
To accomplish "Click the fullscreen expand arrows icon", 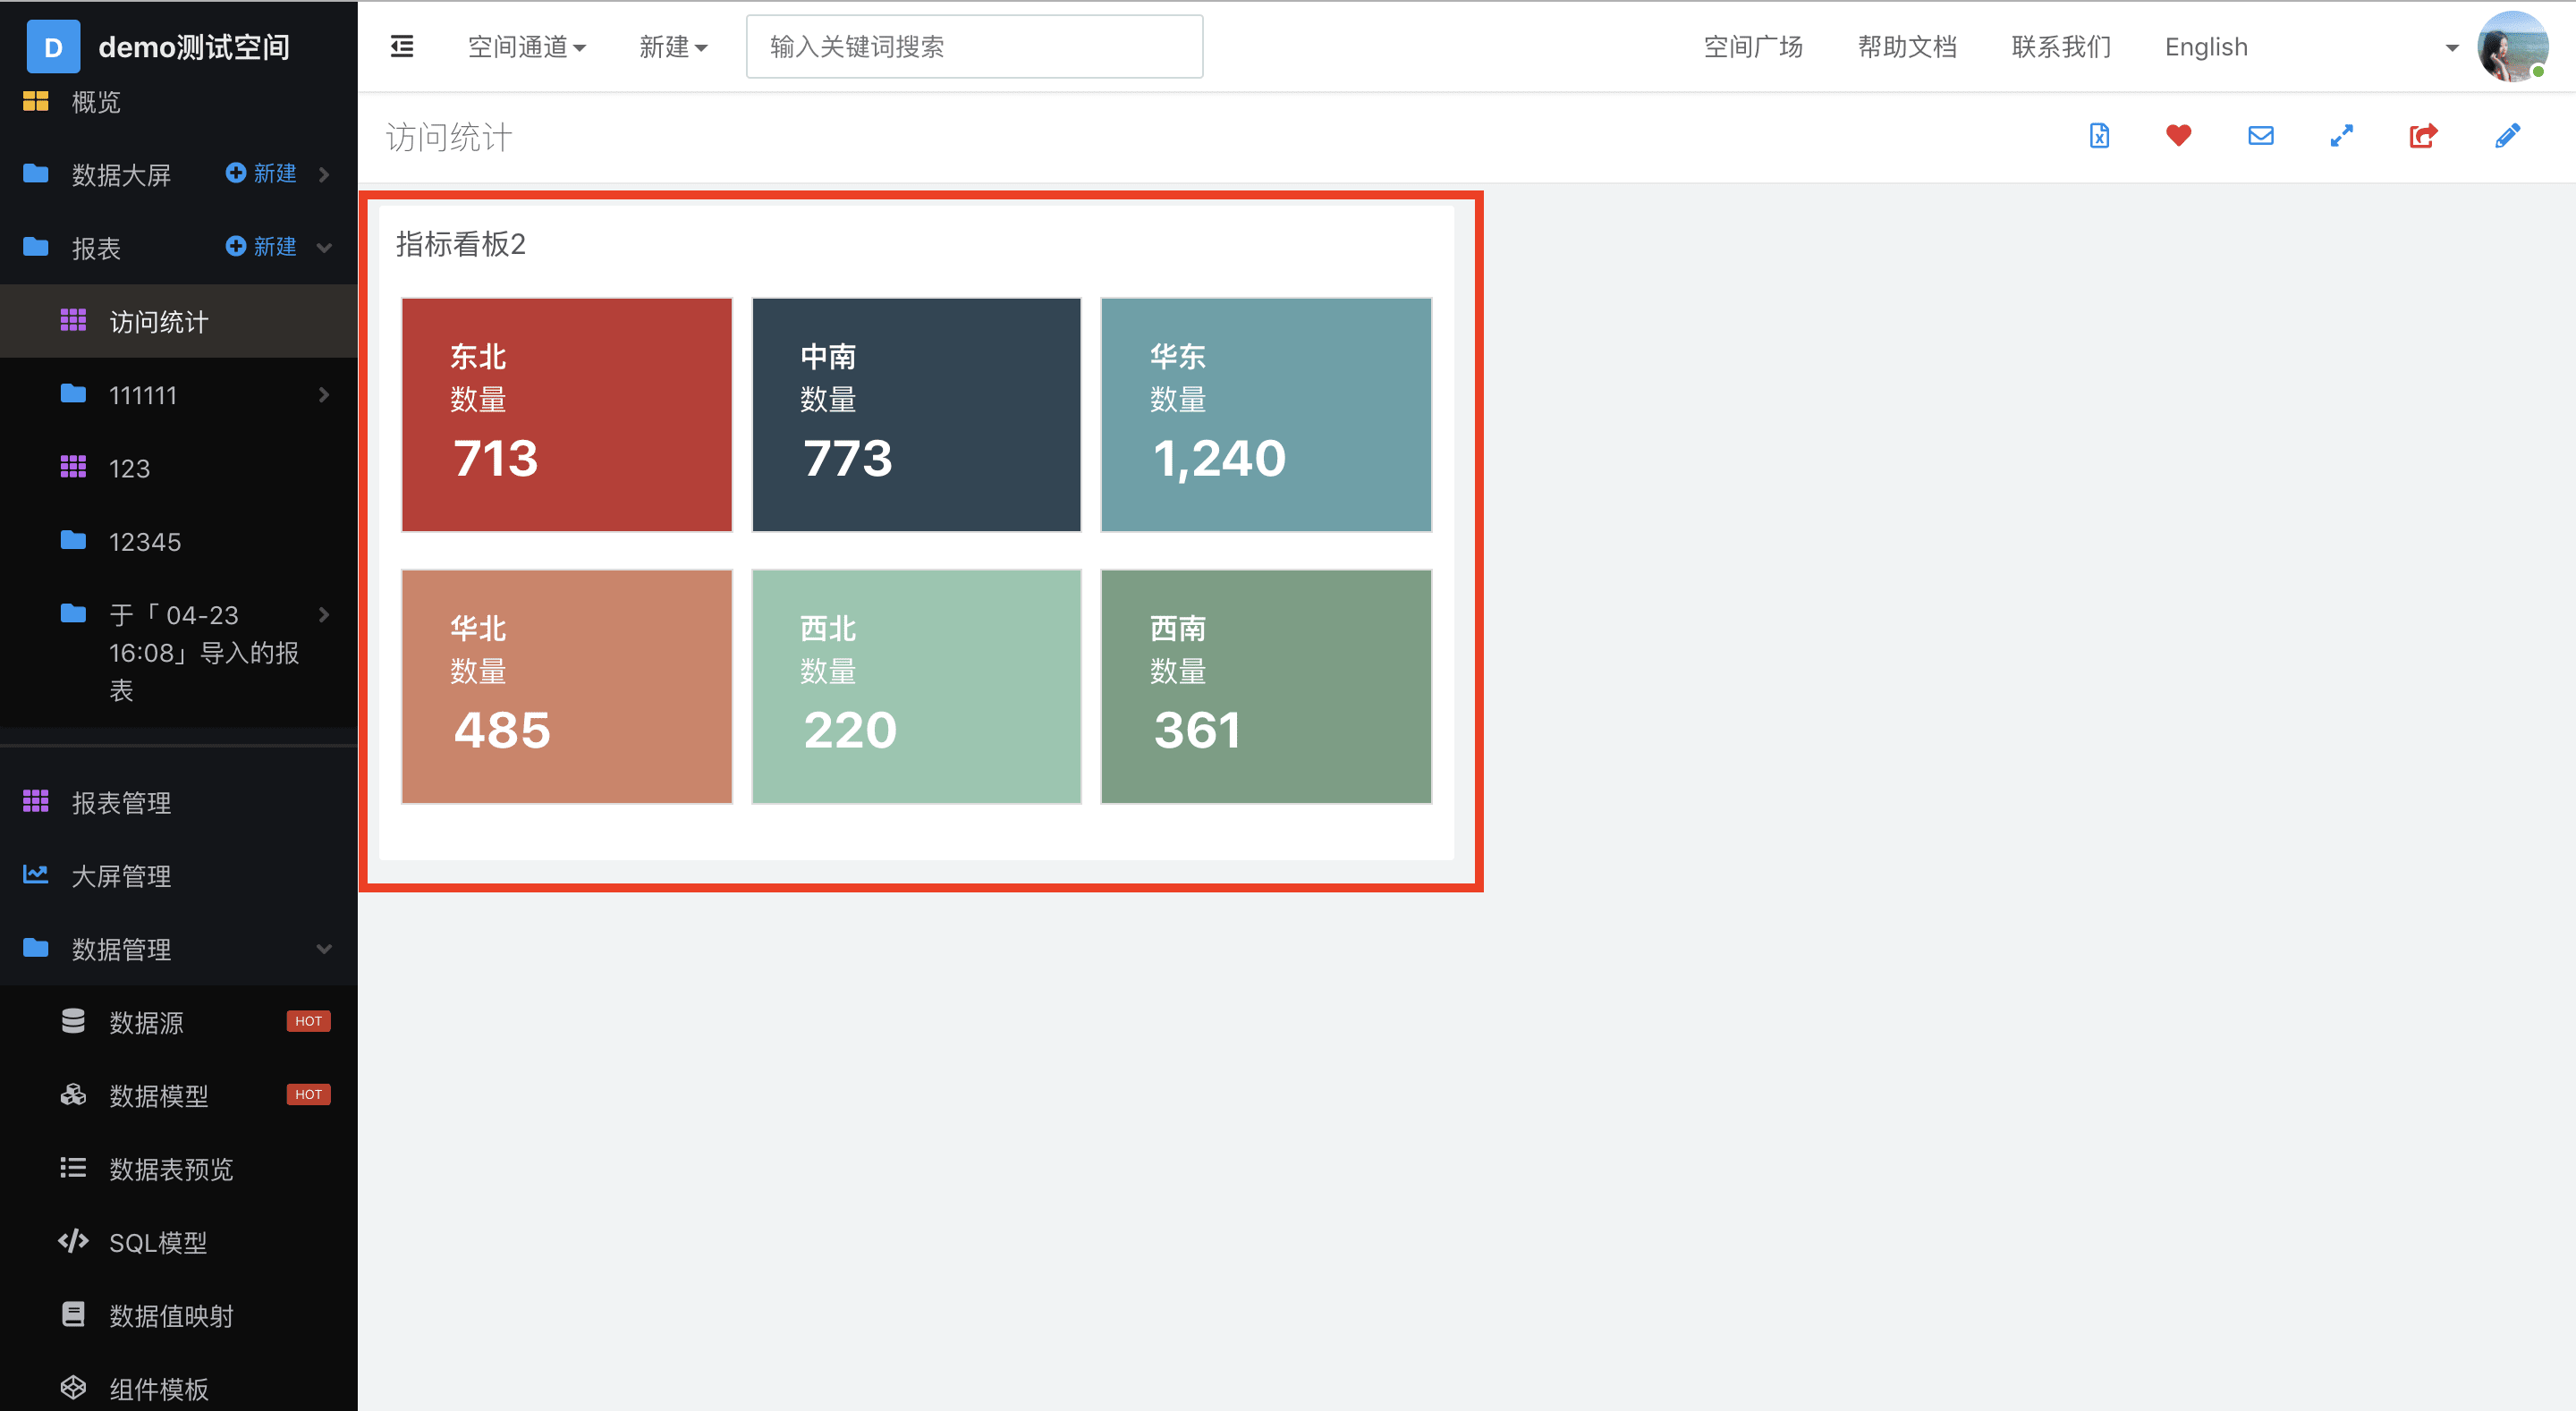I will pyautogui.click(x=2342, y=136).
